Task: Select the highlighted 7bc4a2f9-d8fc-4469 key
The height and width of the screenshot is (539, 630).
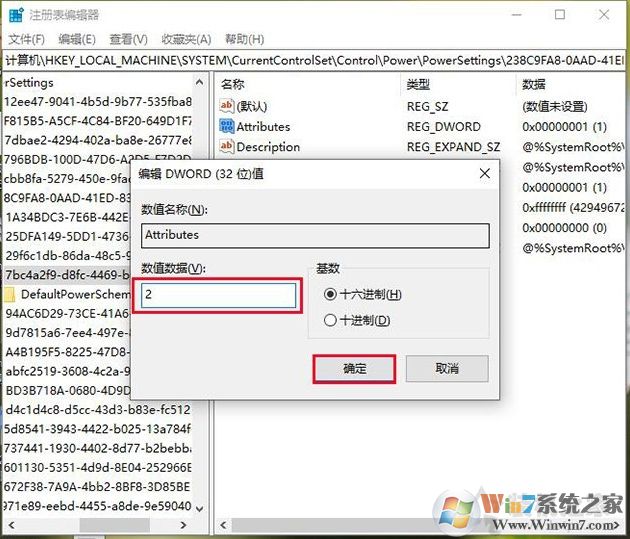Action: (x=68, y=275)
